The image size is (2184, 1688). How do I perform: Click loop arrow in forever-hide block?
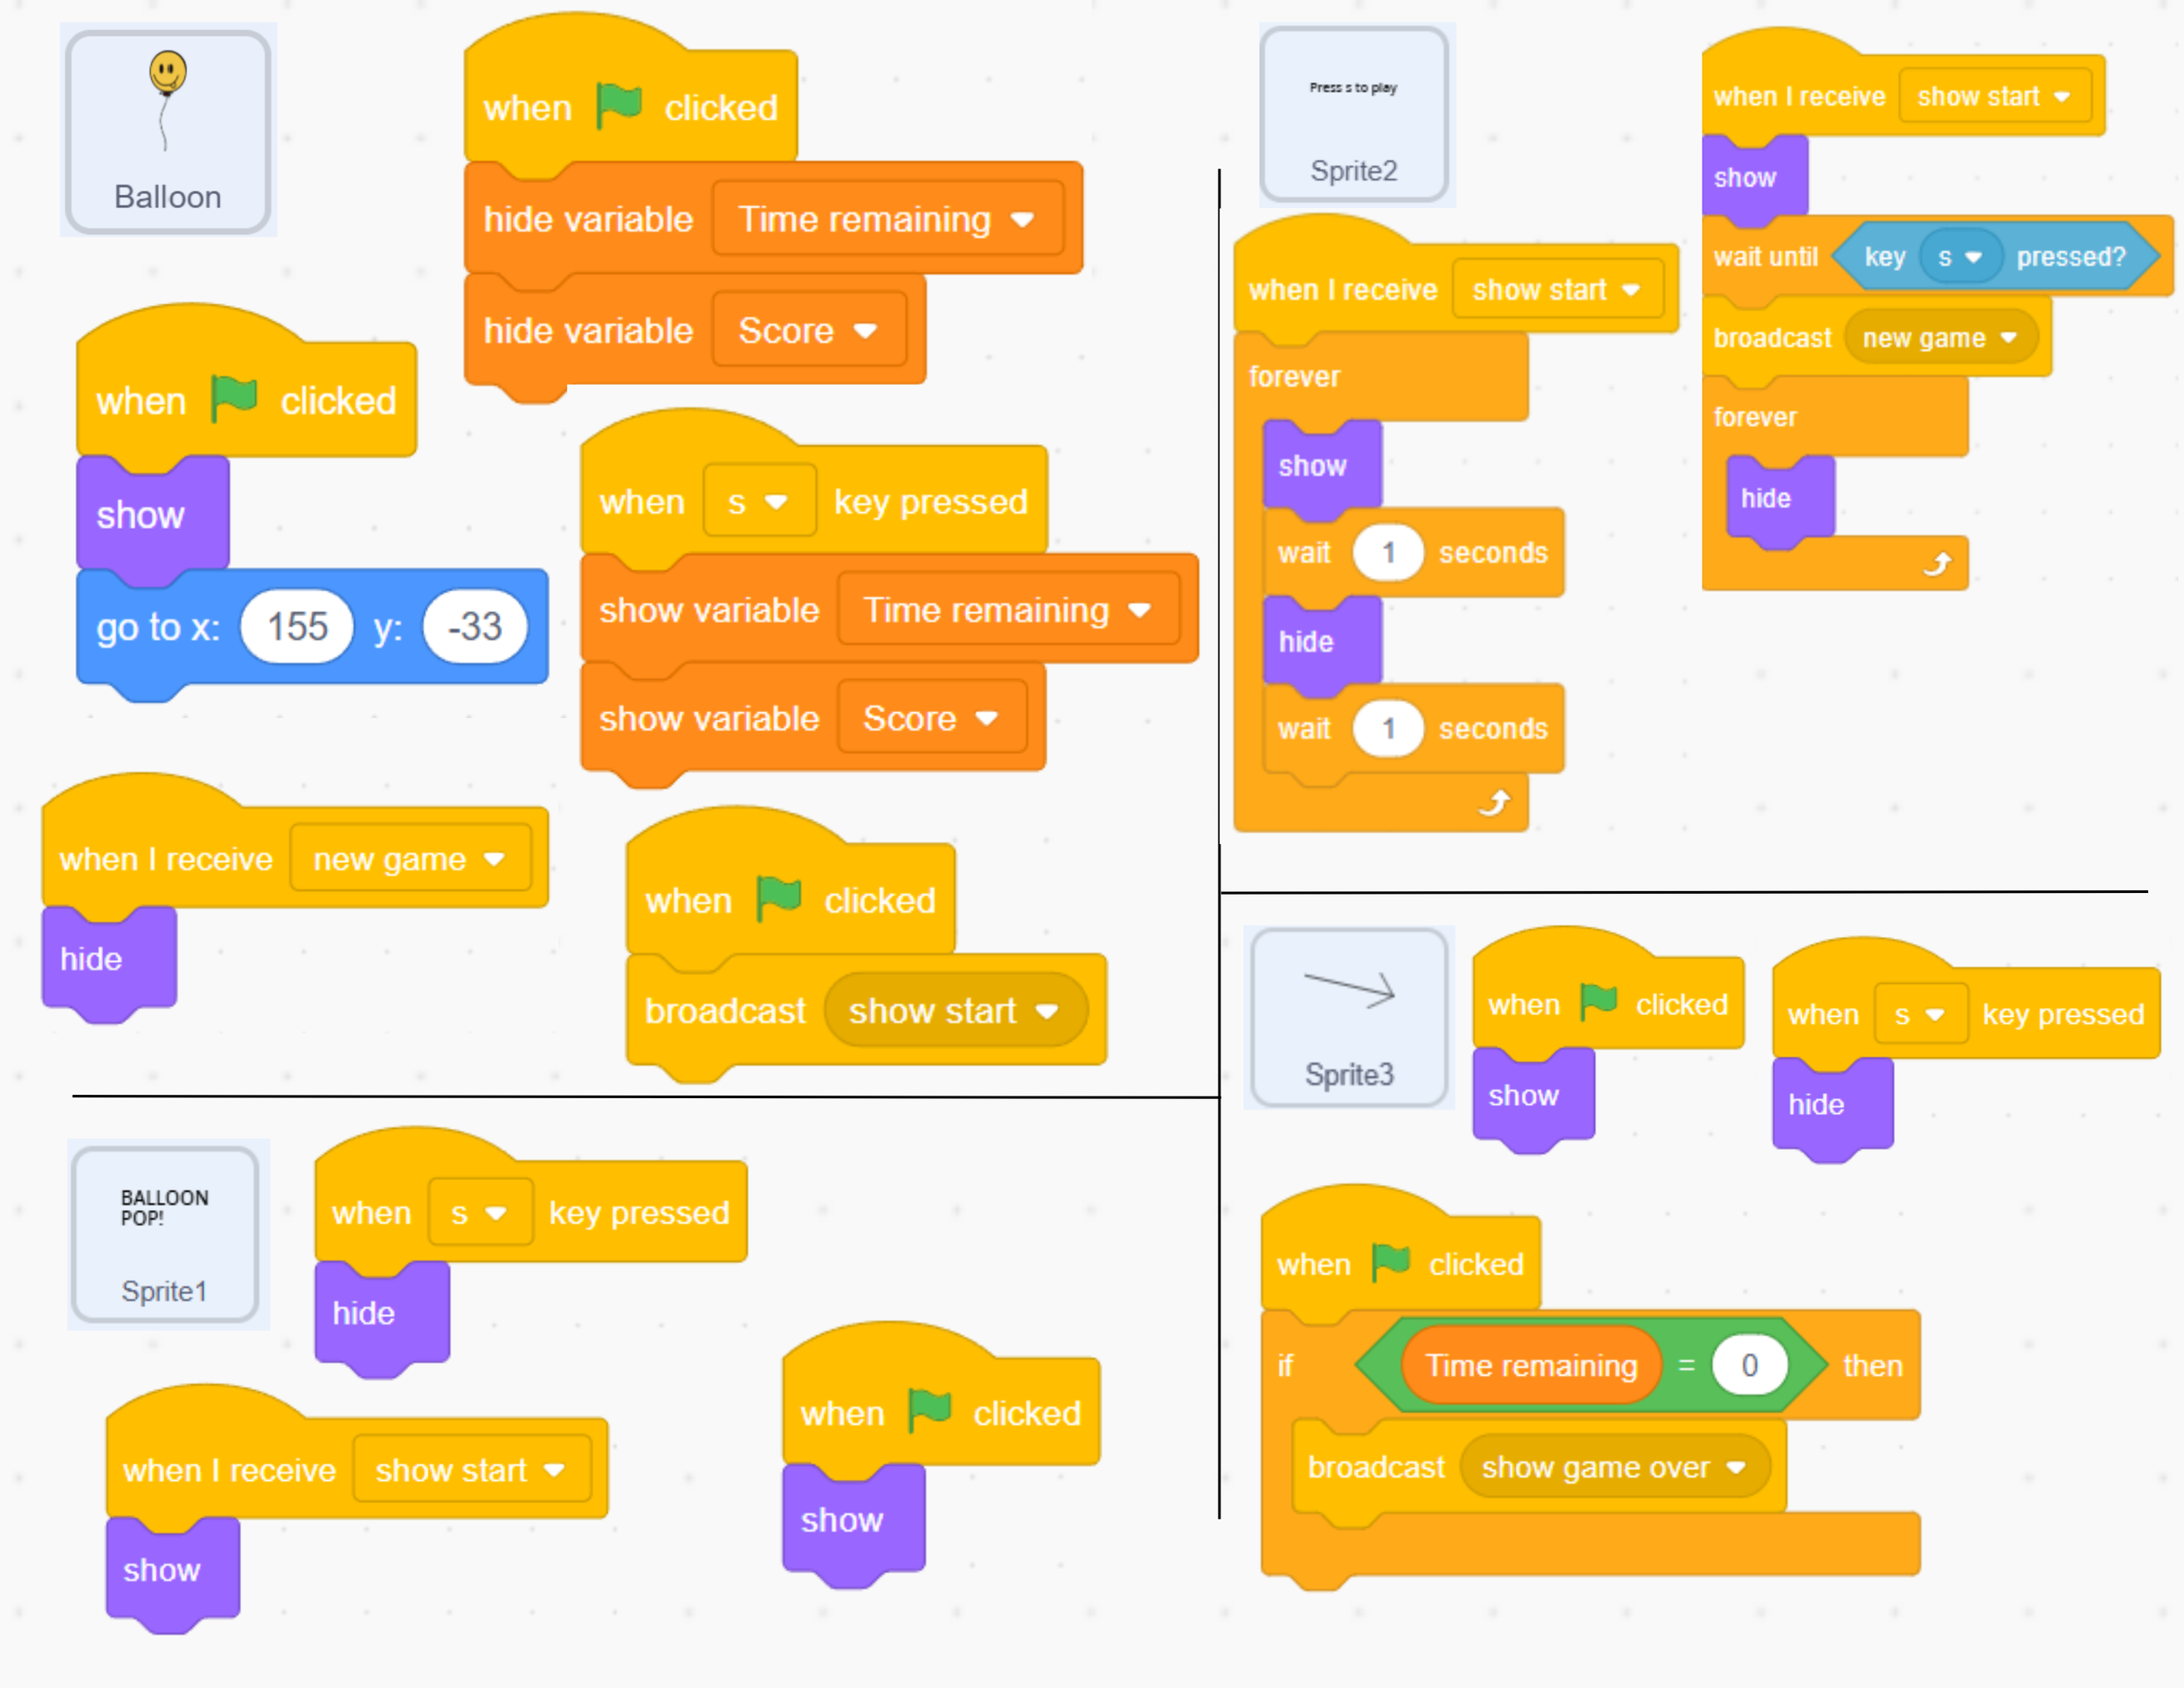[x=1937, y=565]
